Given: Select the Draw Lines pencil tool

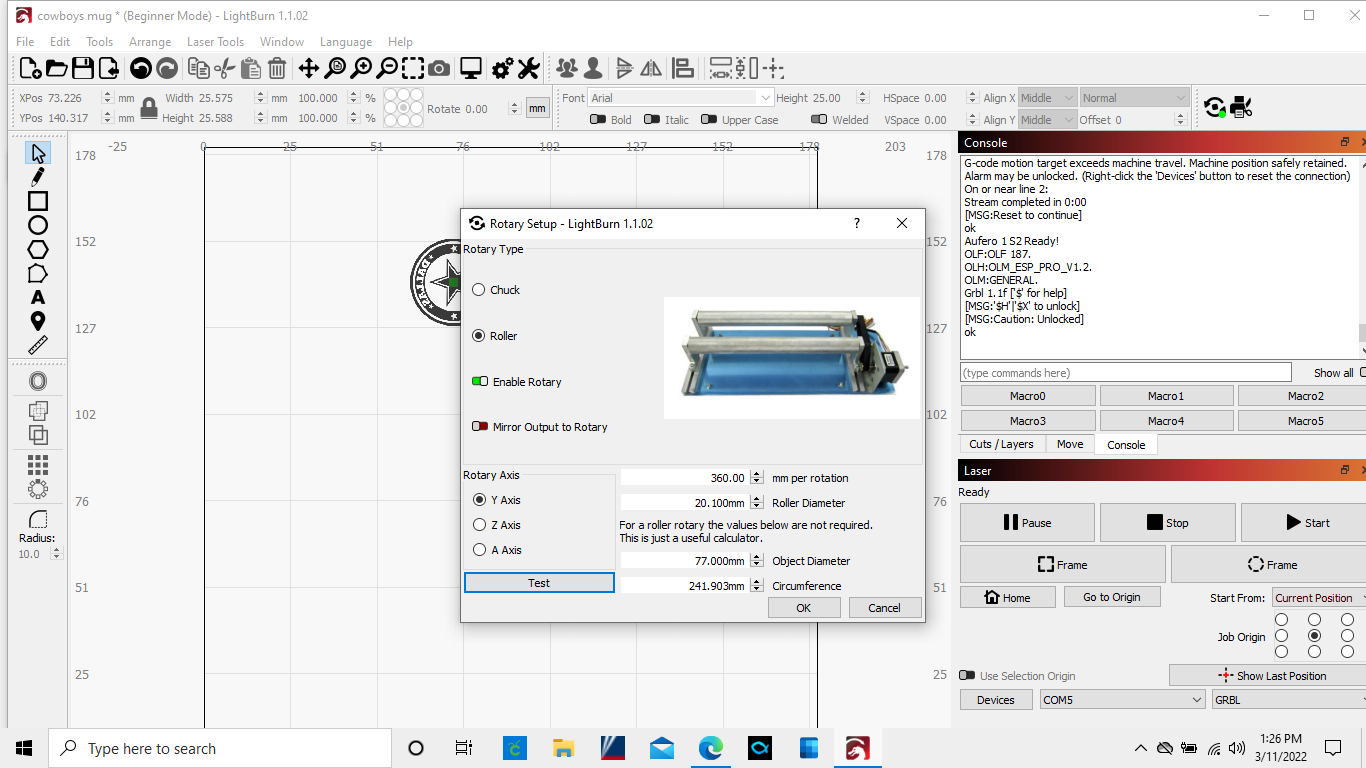Looking at the screenshot, I should point(38,177).
